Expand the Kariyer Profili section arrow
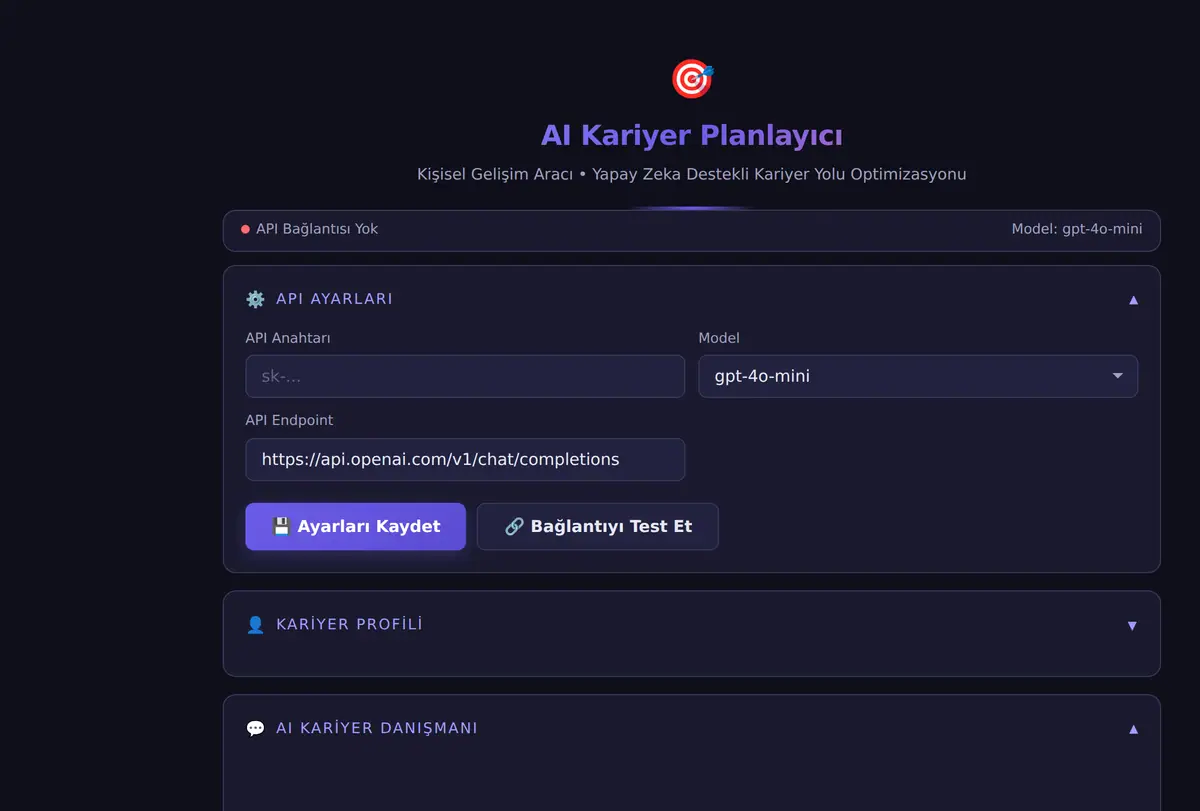The width and height of the screenshot is (1200, 811). click(x=1133, y=625)
